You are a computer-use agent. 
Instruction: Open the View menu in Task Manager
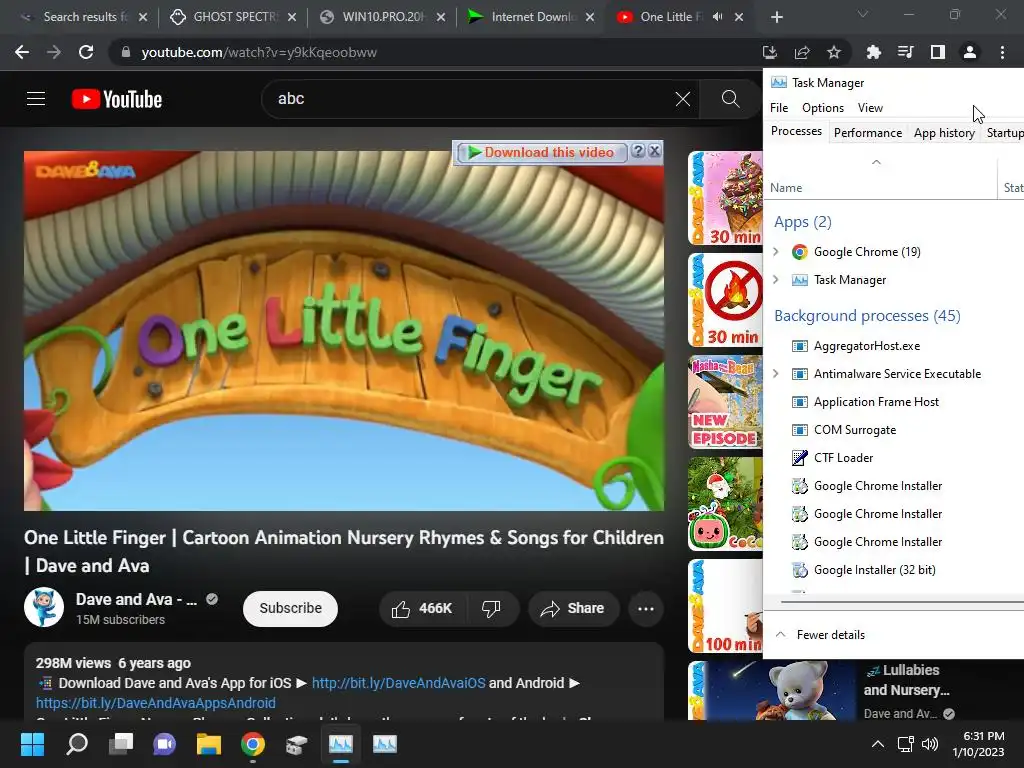click(x=871, y=108)
